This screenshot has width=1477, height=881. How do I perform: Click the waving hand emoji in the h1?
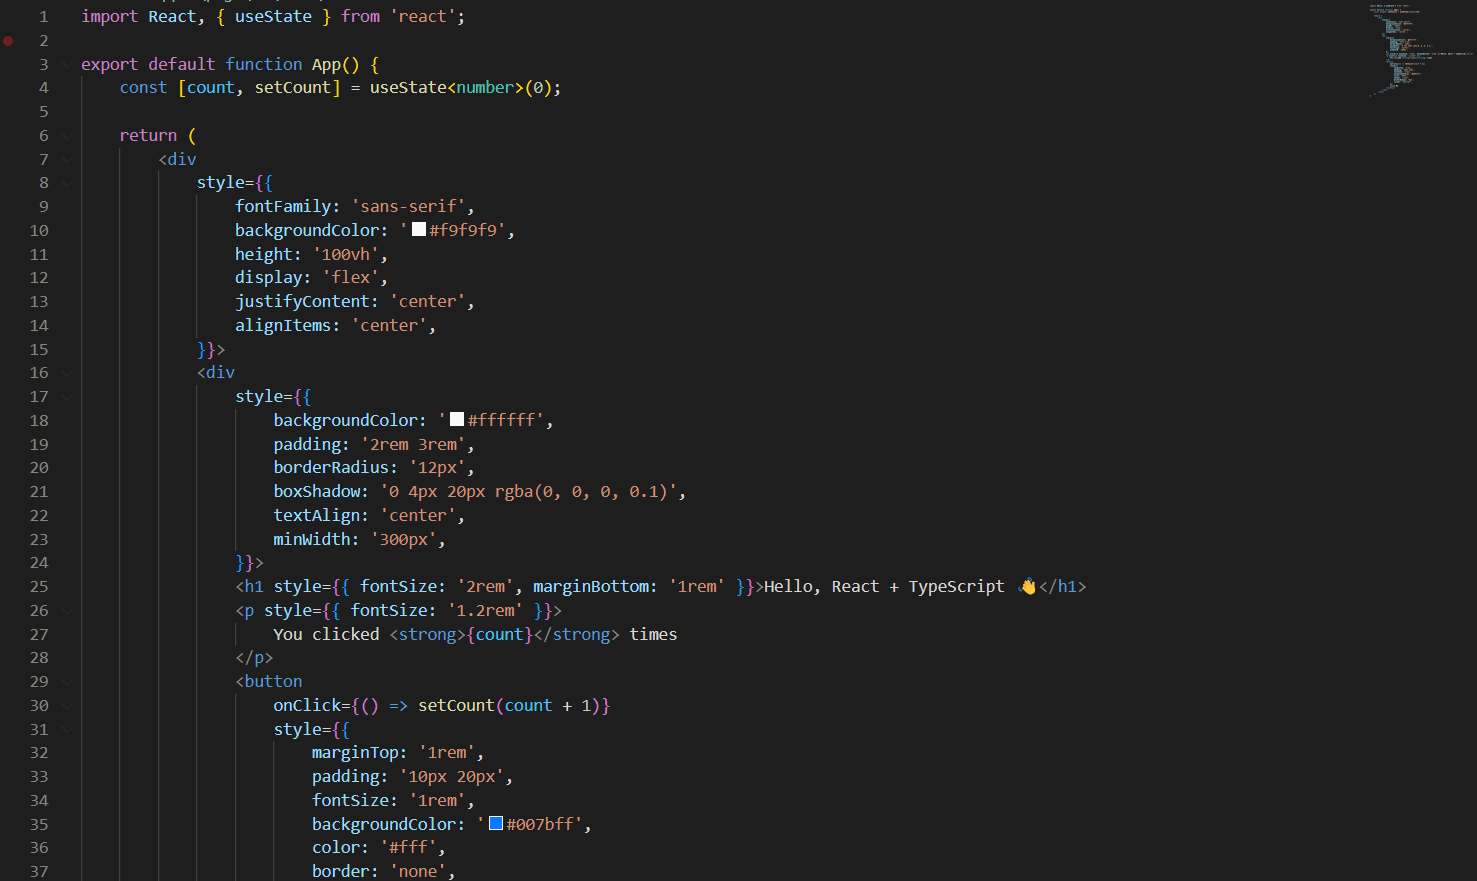1027,587
